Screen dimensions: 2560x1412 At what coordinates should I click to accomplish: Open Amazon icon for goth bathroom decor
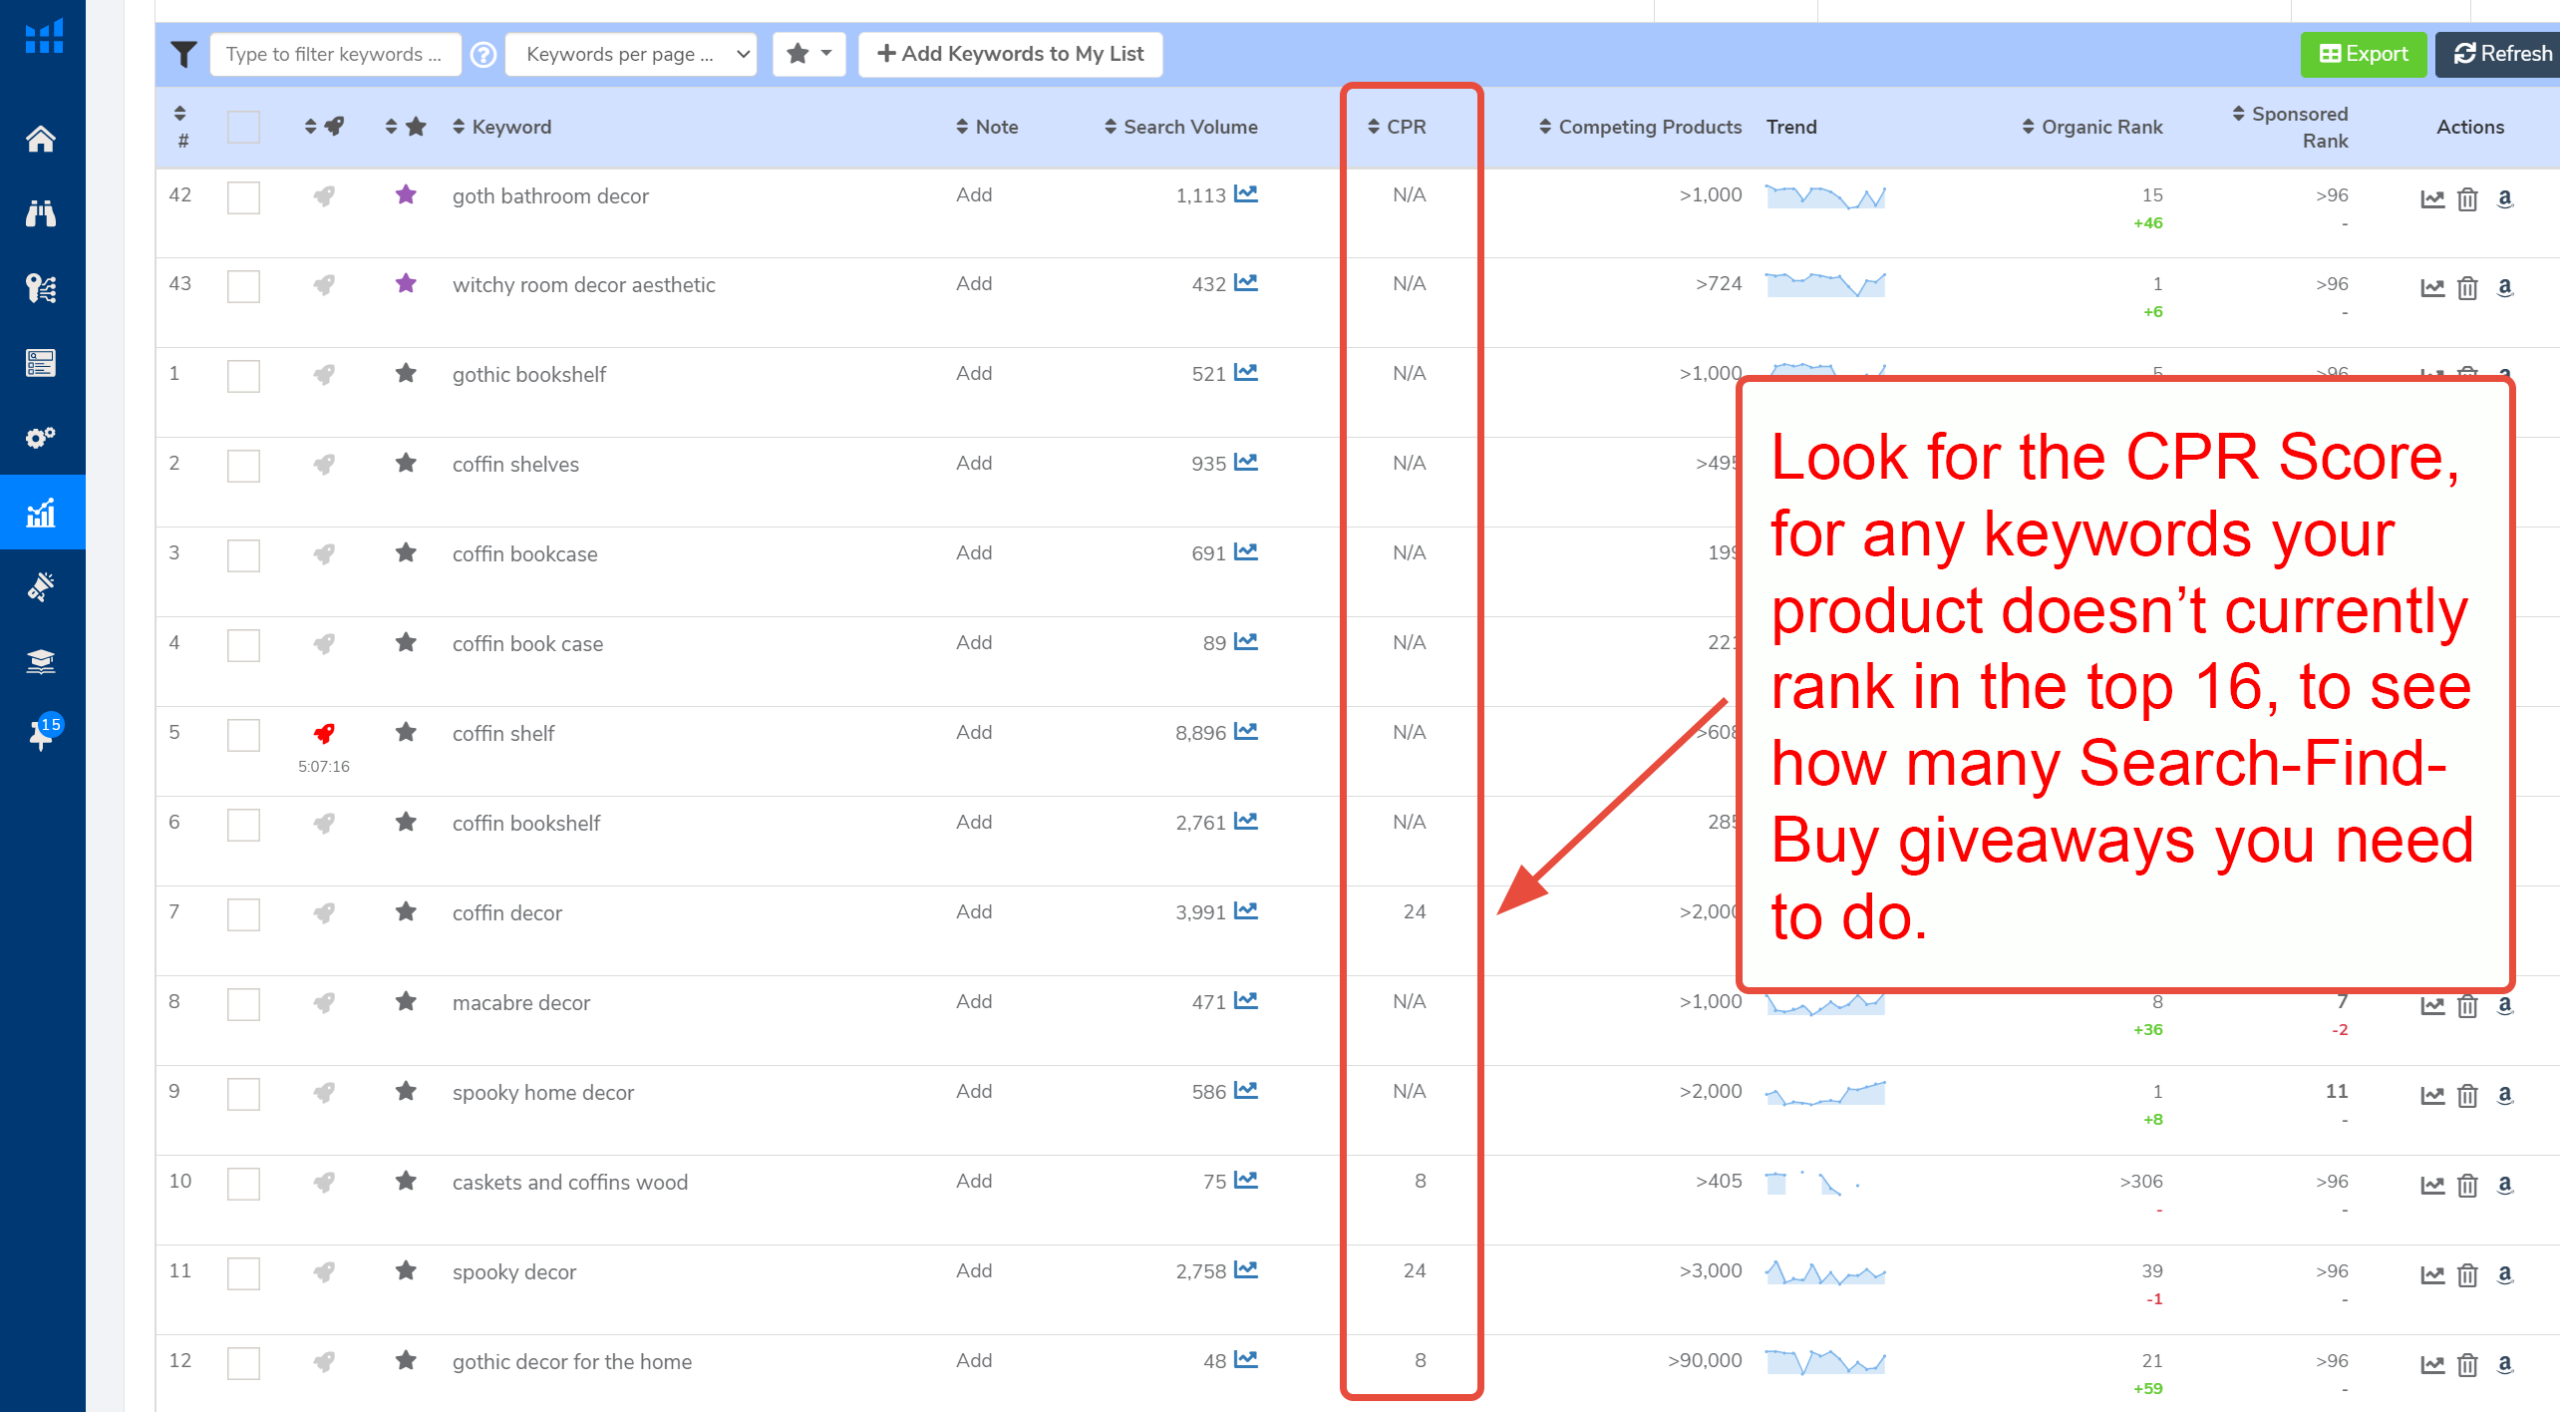tap(2505, 198)
